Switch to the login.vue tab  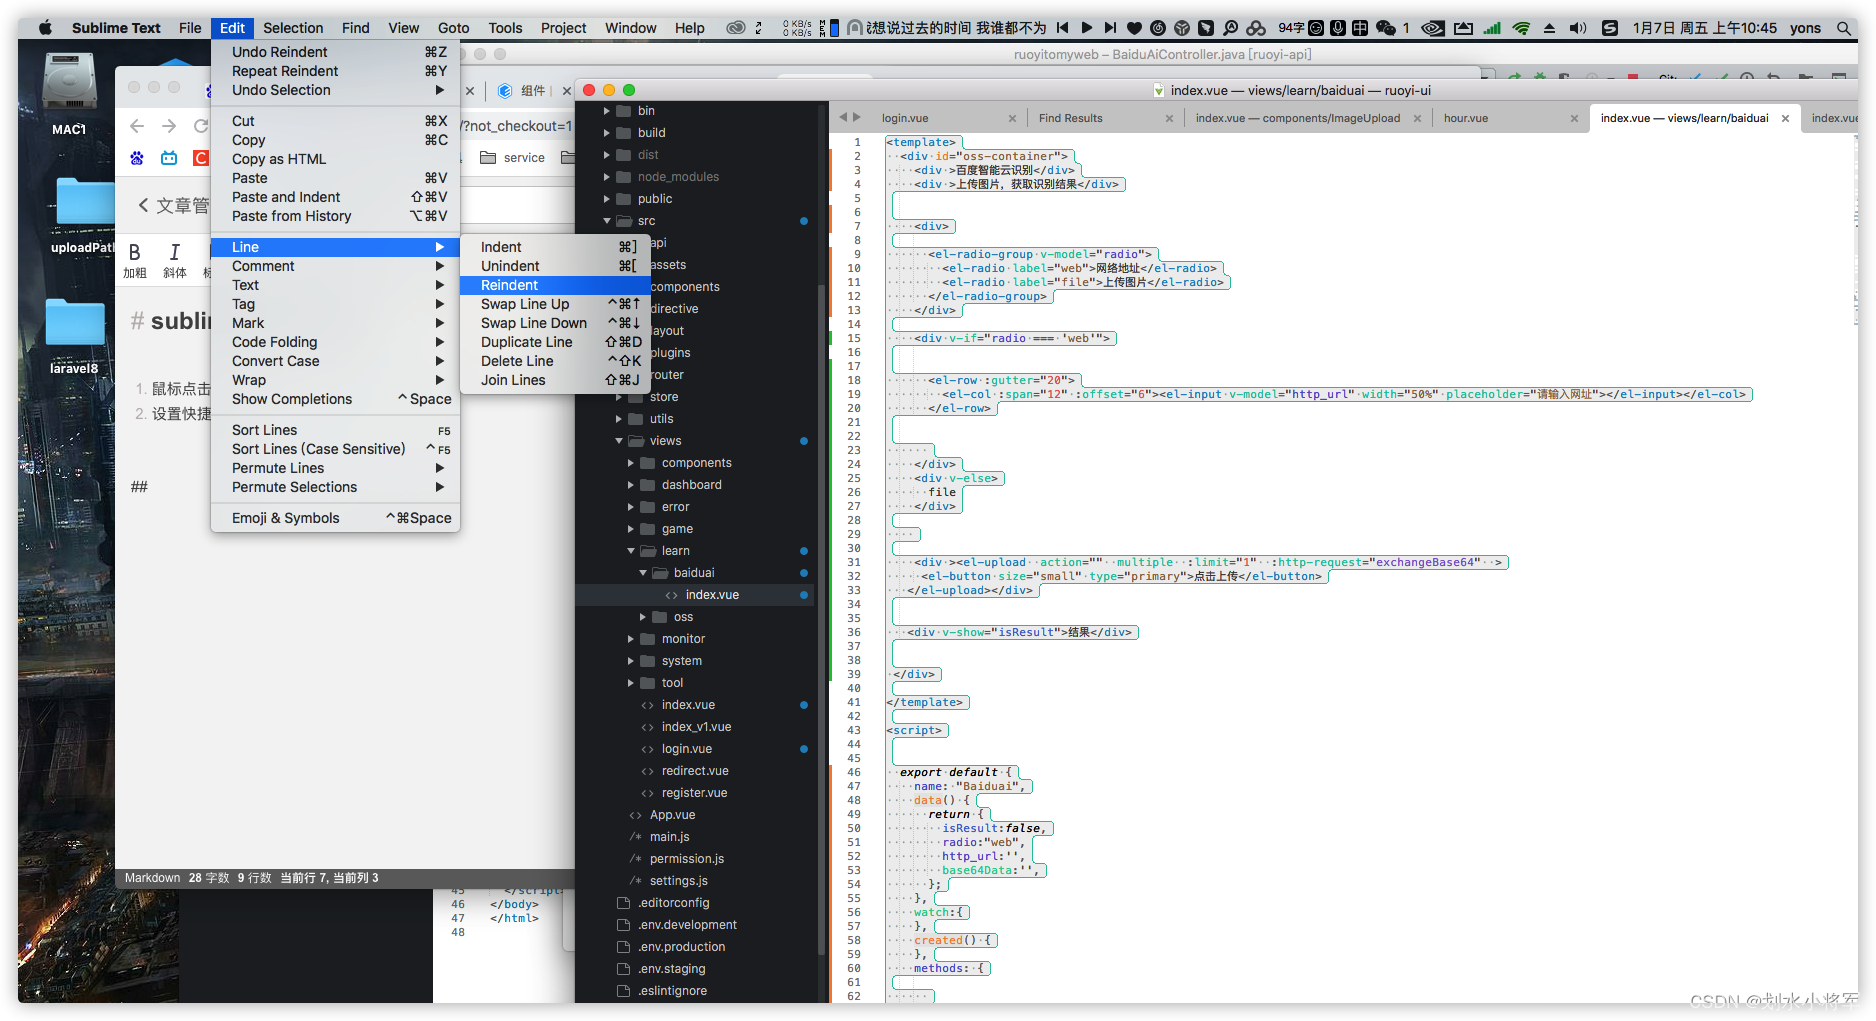coord(905,118)
